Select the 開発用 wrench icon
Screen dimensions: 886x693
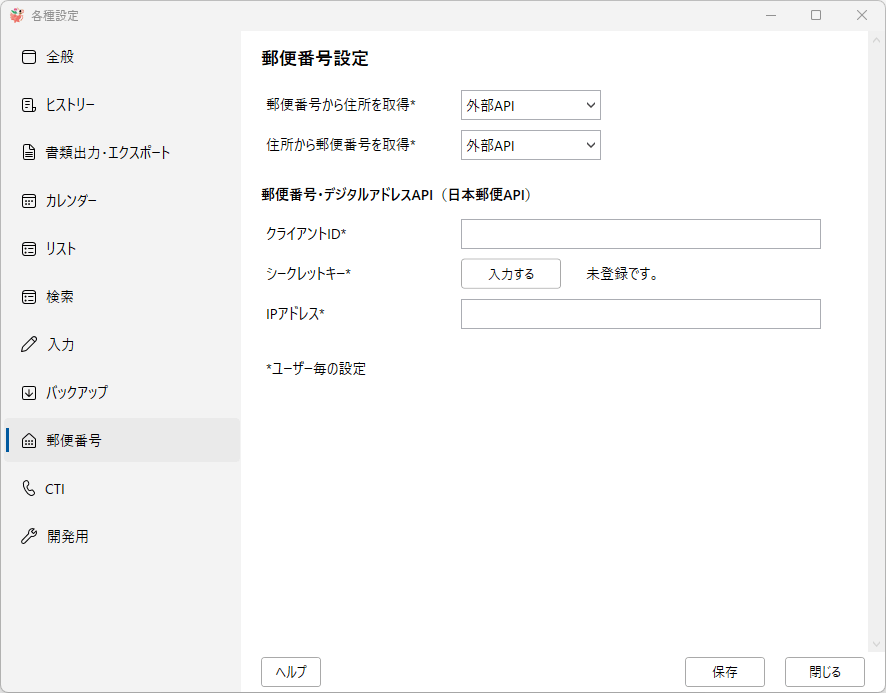pyautogui.click(x=29, y=536)
